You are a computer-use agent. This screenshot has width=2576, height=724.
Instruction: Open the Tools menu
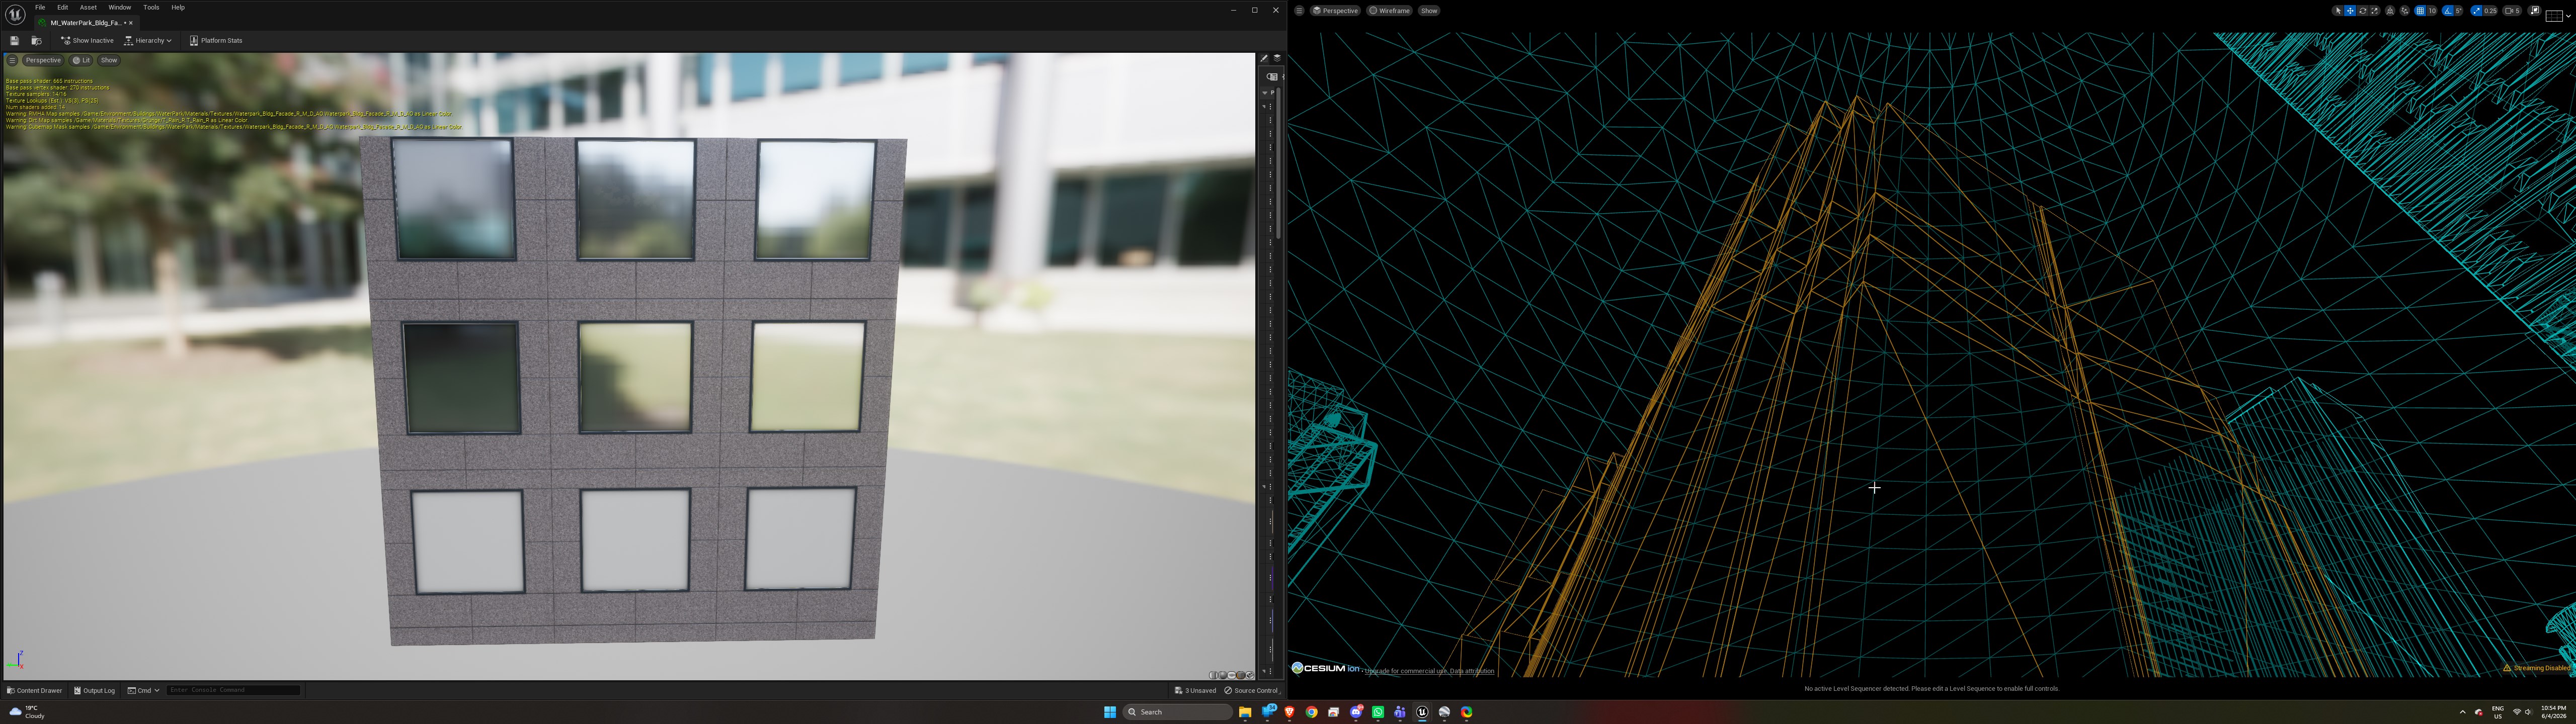pyautogui.click(x=151, y=7)
